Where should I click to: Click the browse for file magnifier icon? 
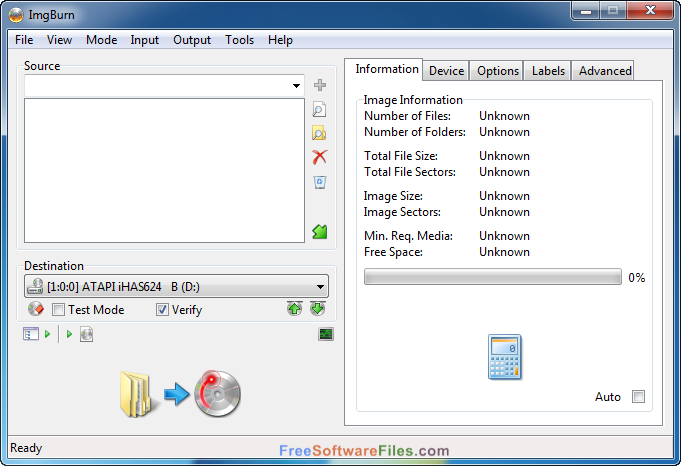coord(319,109)
